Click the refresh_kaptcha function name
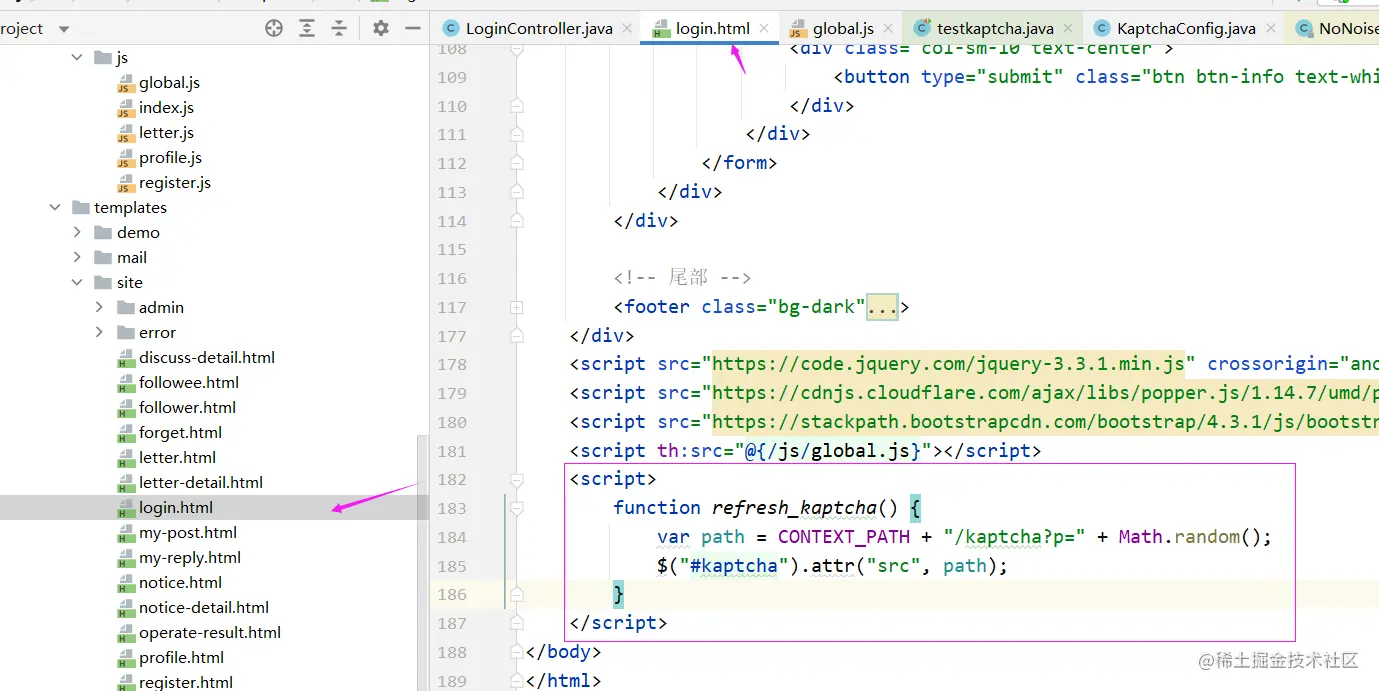 [795, 508]
